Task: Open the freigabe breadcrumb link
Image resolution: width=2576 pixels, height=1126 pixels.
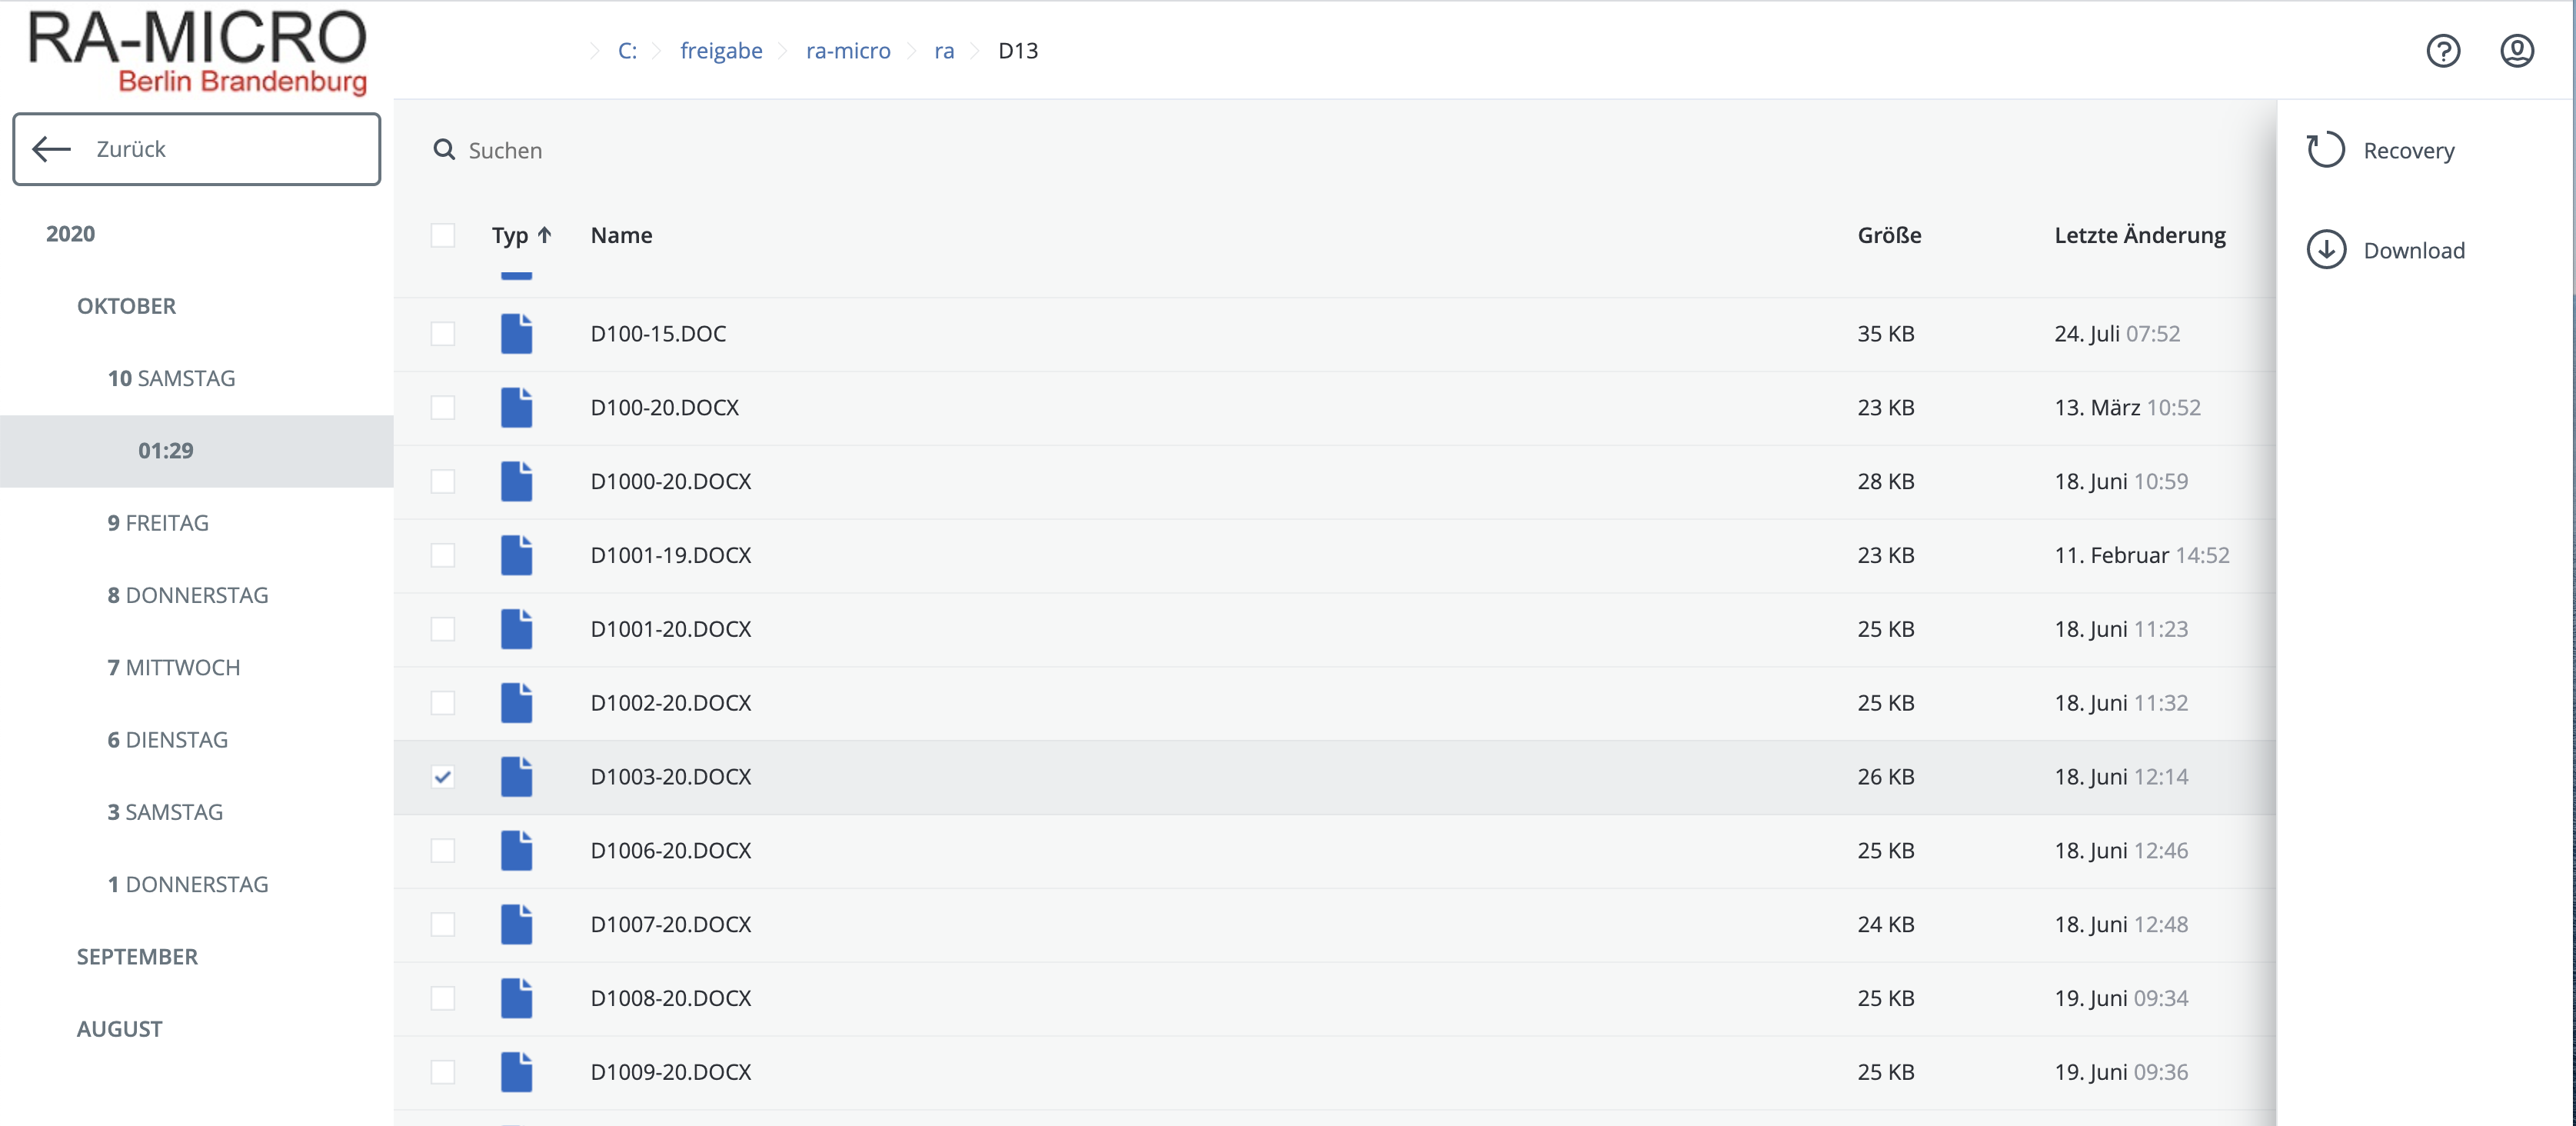Action: (x=721, y=51)
